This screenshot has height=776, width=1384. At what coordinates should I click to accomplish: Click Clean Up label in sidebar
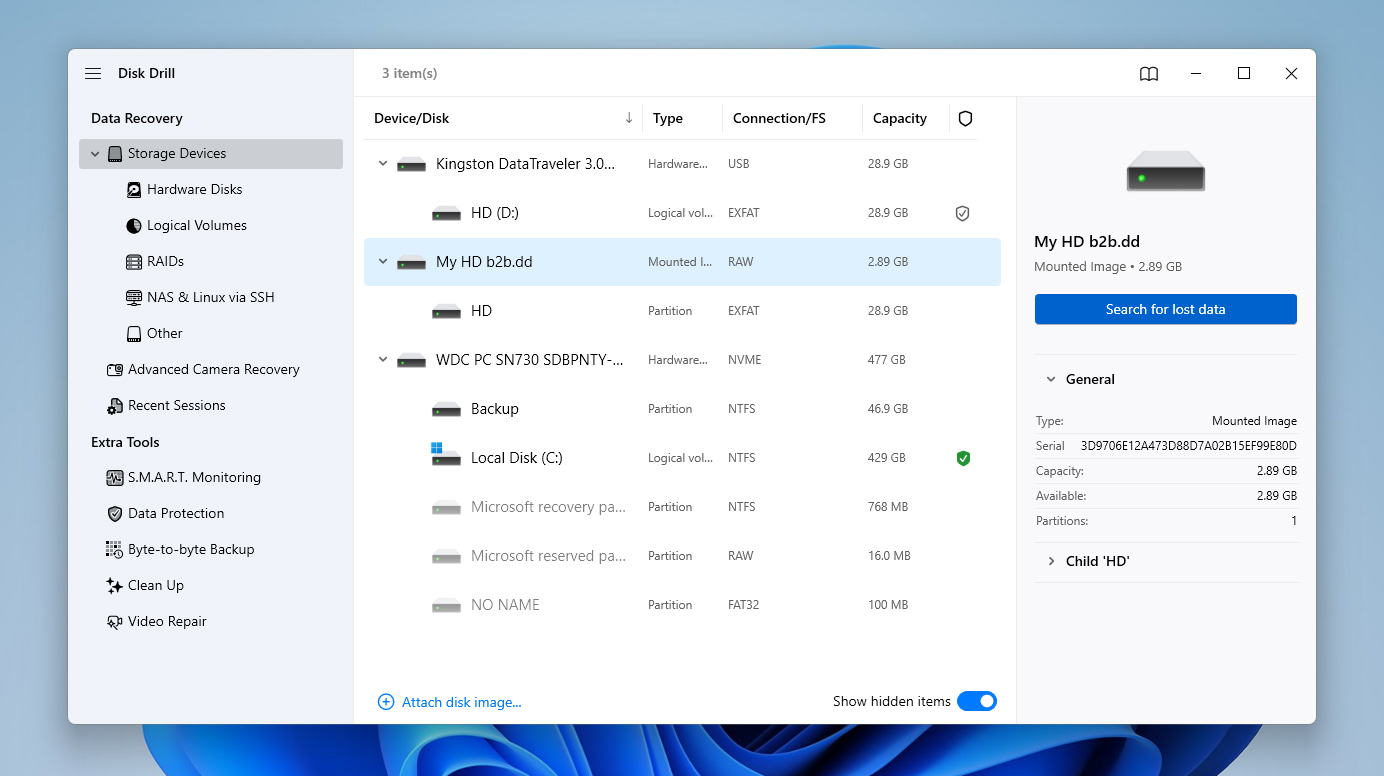click(156, 586)
